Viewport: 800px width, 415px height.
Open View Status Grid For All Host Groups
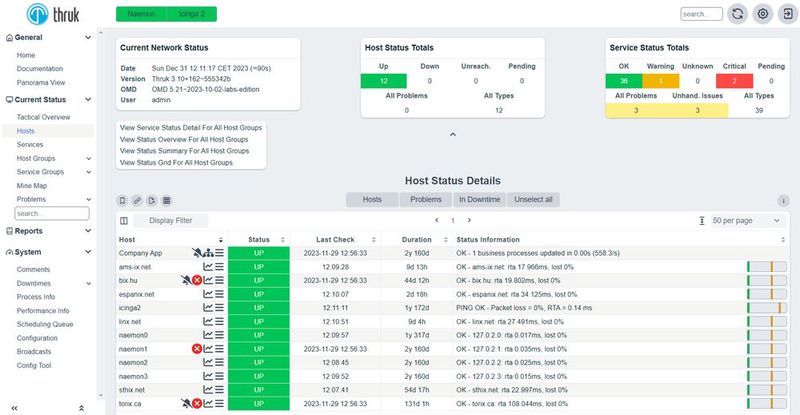(x=176, y=163)
